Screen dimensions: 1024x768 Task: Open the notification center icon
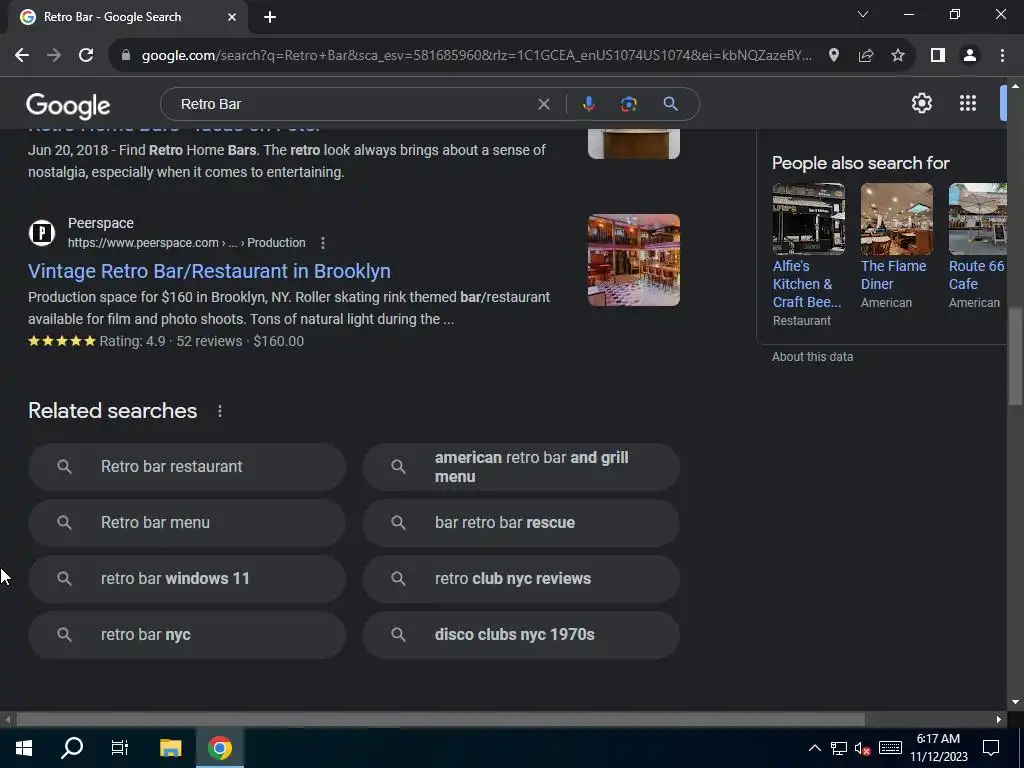pyautogui.click(x=991, y=748)
